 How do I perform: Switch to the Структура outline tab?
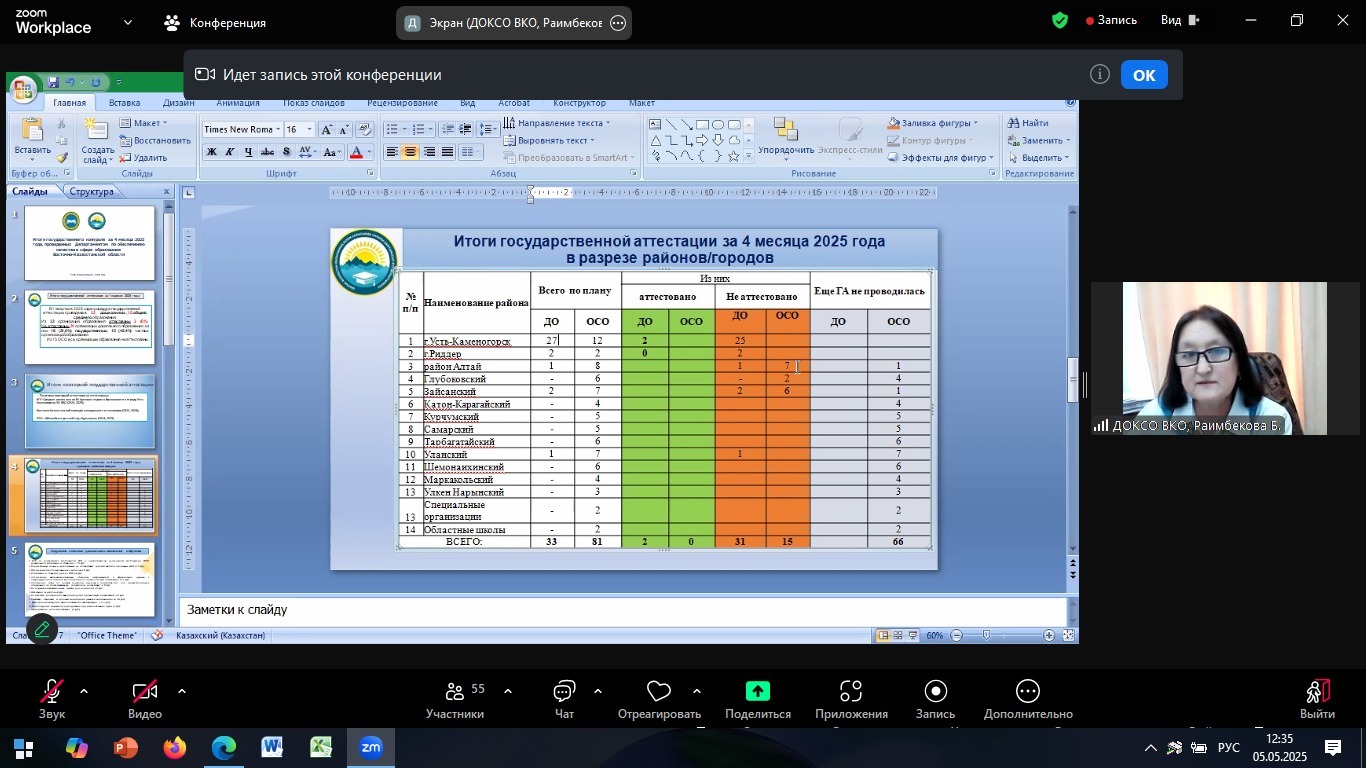[x=92, y=191]
